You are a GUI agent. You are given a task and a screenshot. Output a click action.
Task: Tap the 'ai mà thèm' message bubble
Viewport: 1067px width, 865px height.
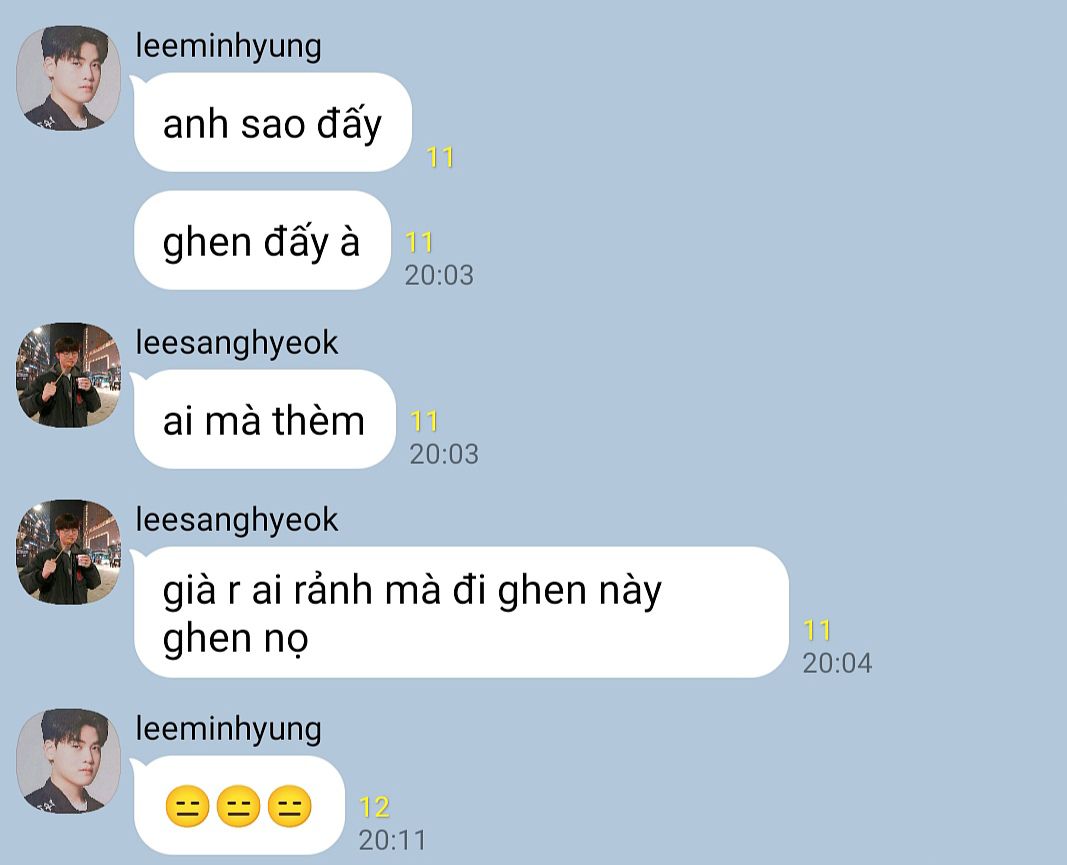pyautogui.click(x=265, y=419)
